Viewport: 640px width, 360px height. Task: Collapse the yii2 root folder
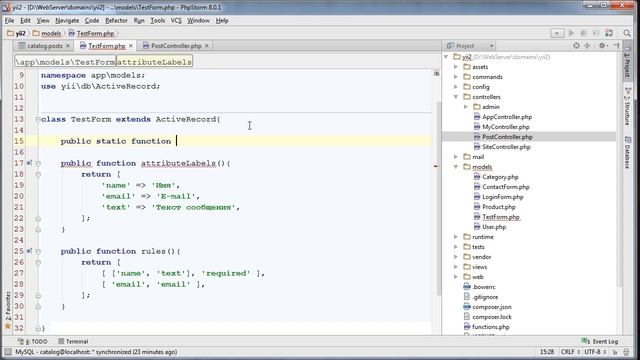446,57
